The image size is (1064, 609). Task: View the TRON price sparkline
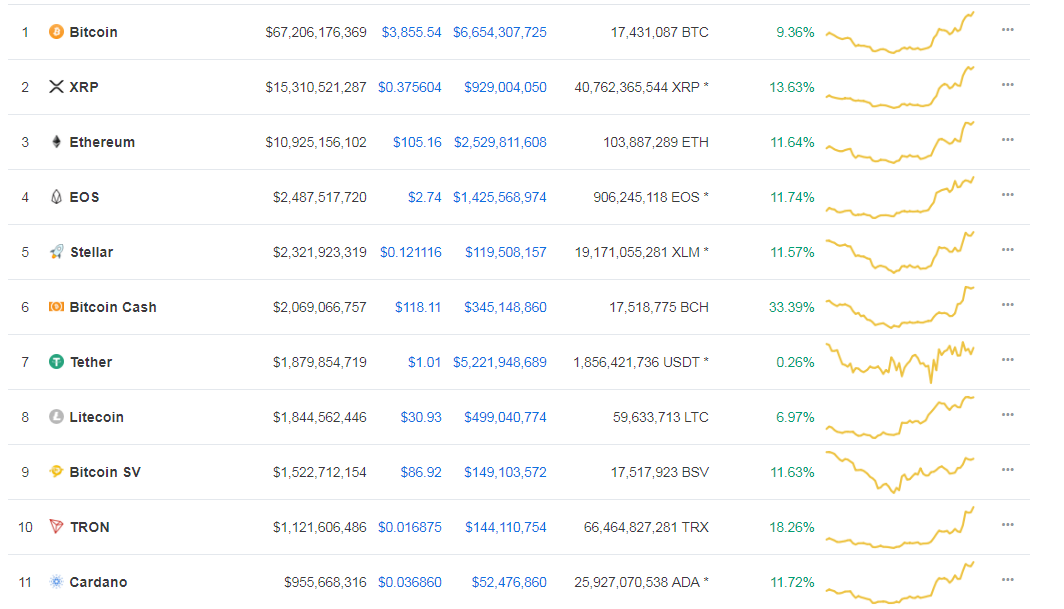[x=900, y=528]
